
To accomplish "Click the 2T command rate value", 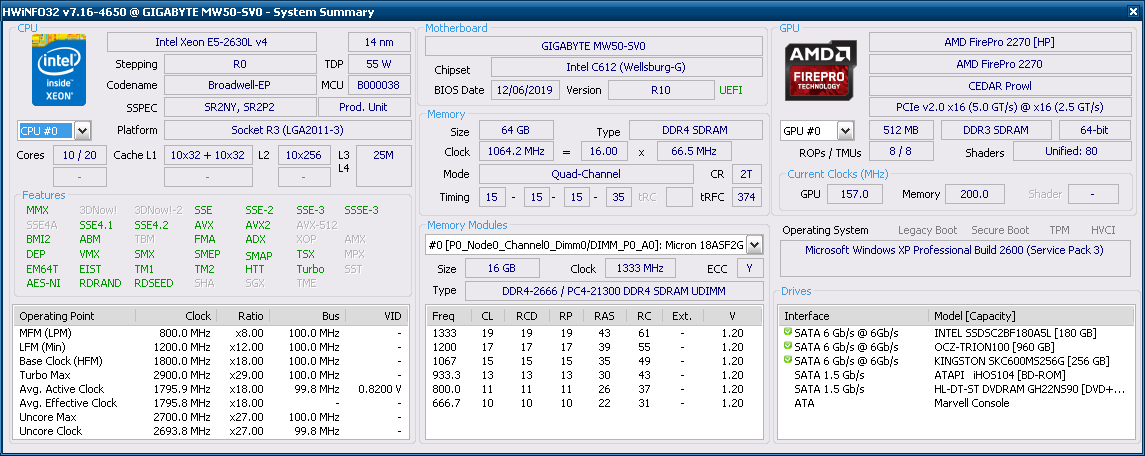I will point(748,174).
